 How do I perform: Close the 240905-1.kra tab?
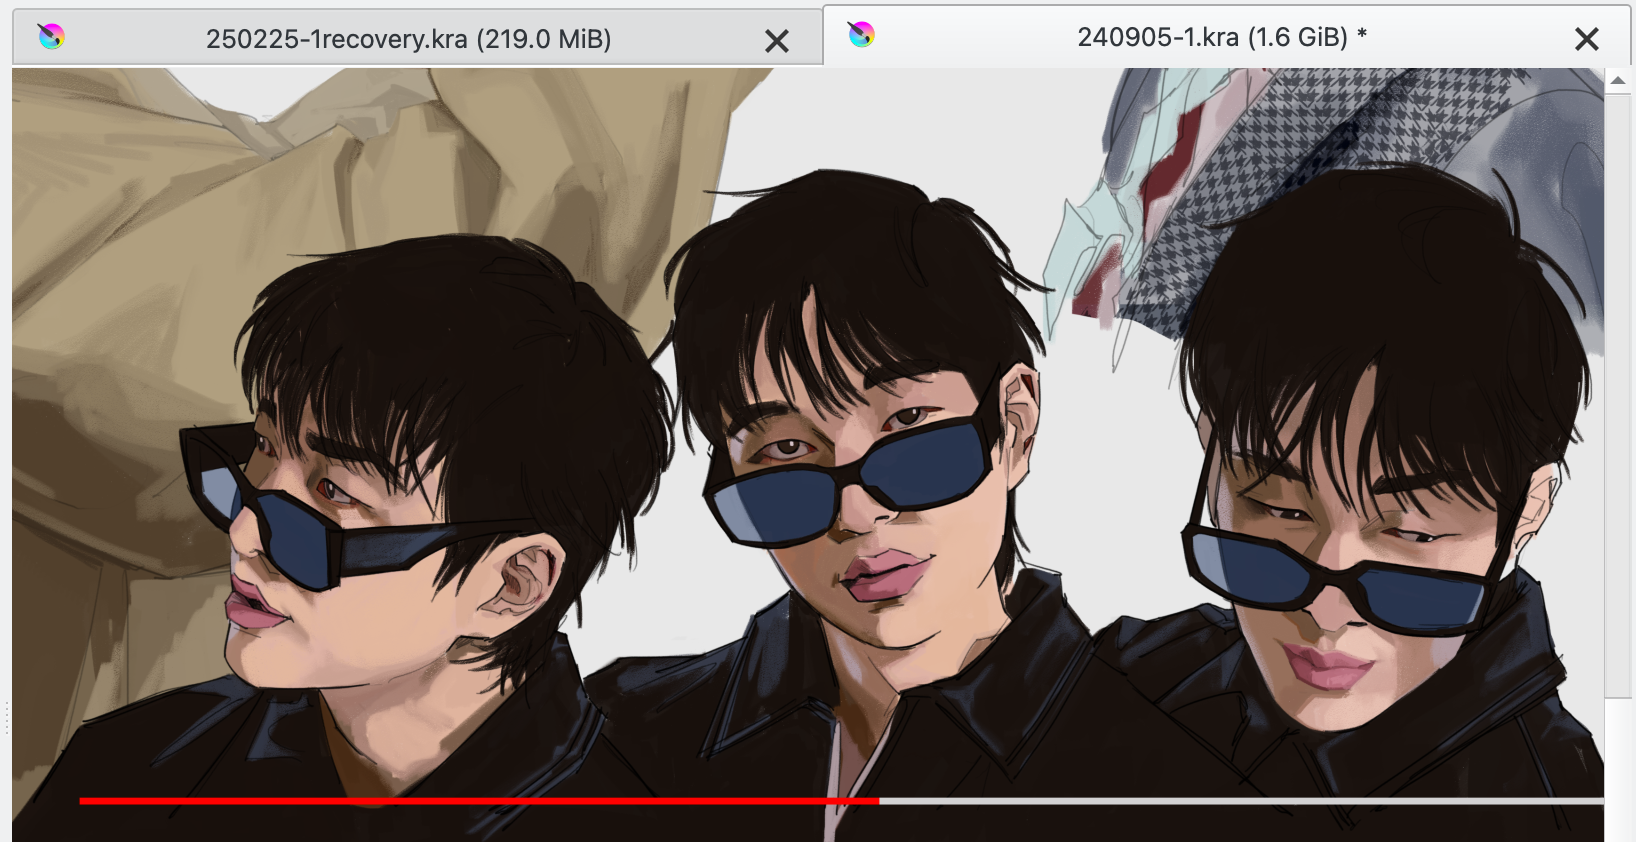[1587, 39]
